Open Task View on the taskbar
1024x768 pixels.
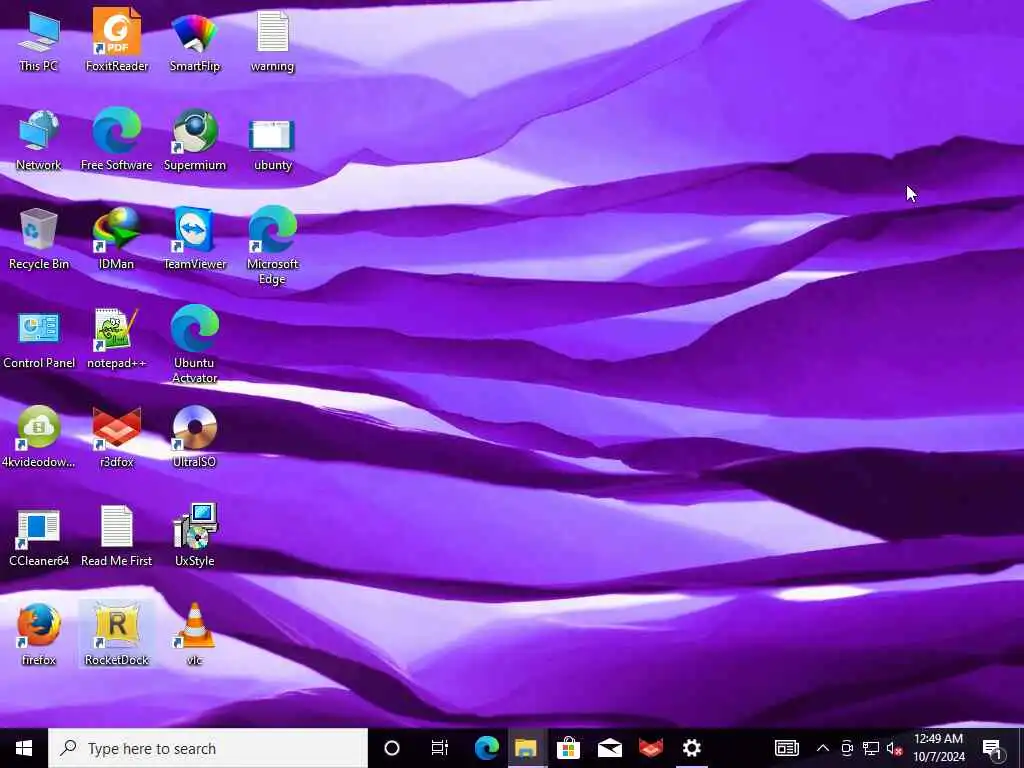point(440,748)
